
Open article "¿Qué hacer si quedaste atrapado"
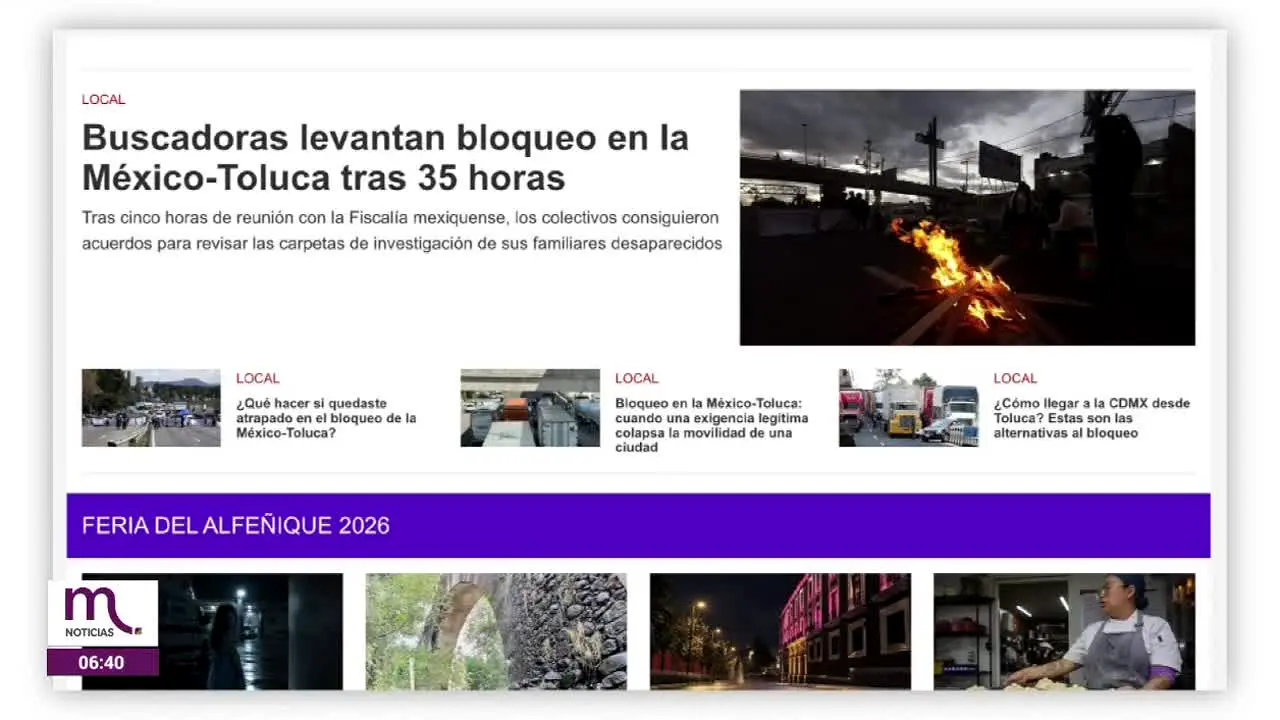click(x=326, y=418)
